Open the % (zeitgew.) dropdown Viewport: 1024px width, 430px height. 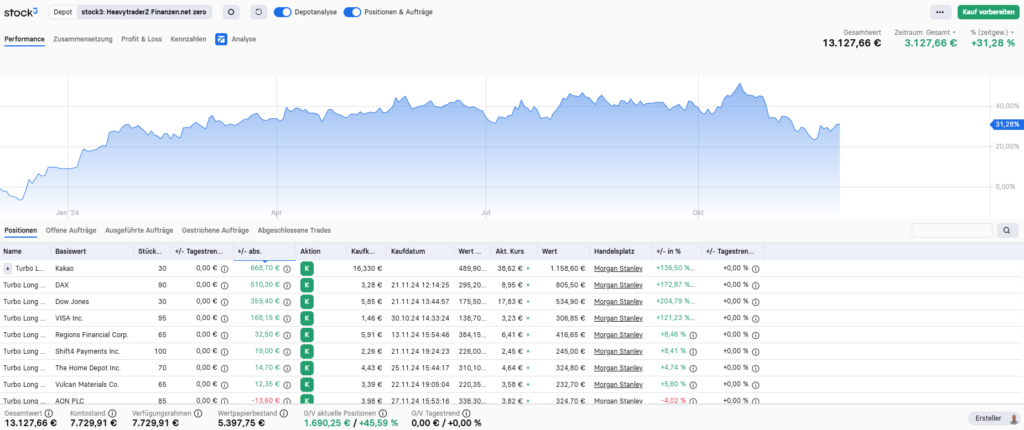pyautogui.click(x=993, y=31)
